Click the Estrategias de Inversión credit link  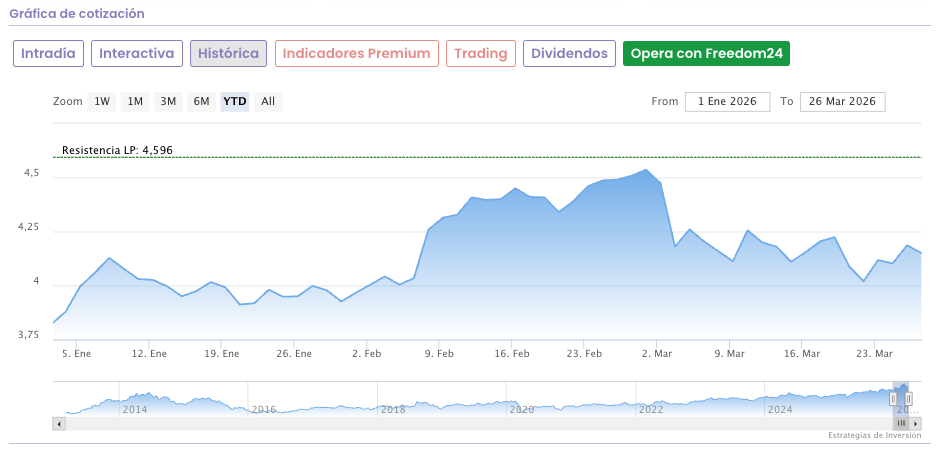coord(874,435)
